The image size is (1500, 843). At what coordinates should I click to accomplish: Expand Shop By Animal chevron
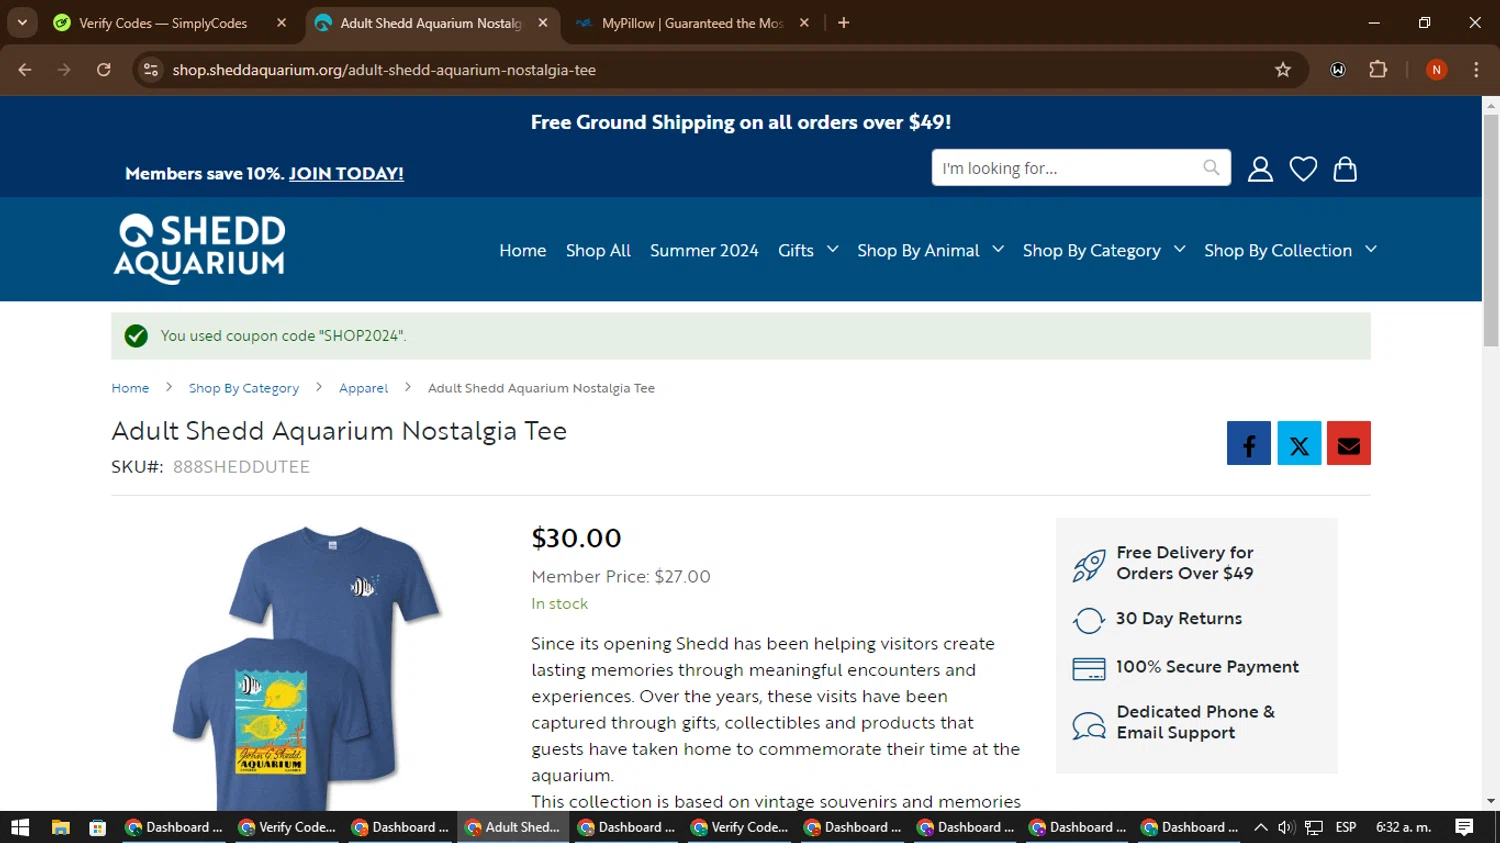pos(998,249)
